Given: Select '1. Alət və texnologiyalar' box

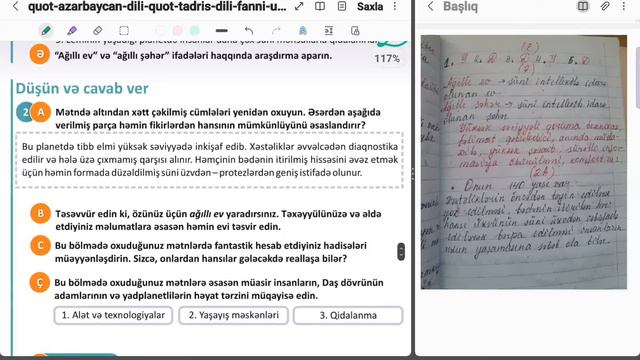Looking at the screenshot, I should coord(113,315).
